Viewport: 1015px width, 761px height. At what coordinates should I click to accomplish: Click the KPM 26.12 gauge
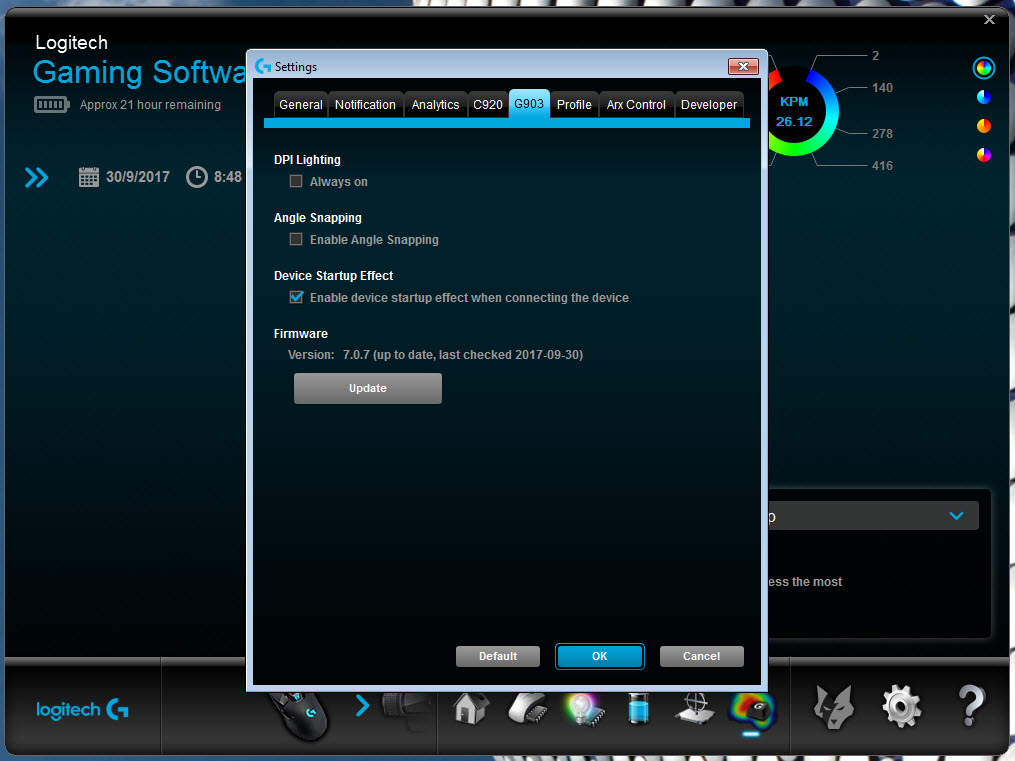tap(795, 111)
